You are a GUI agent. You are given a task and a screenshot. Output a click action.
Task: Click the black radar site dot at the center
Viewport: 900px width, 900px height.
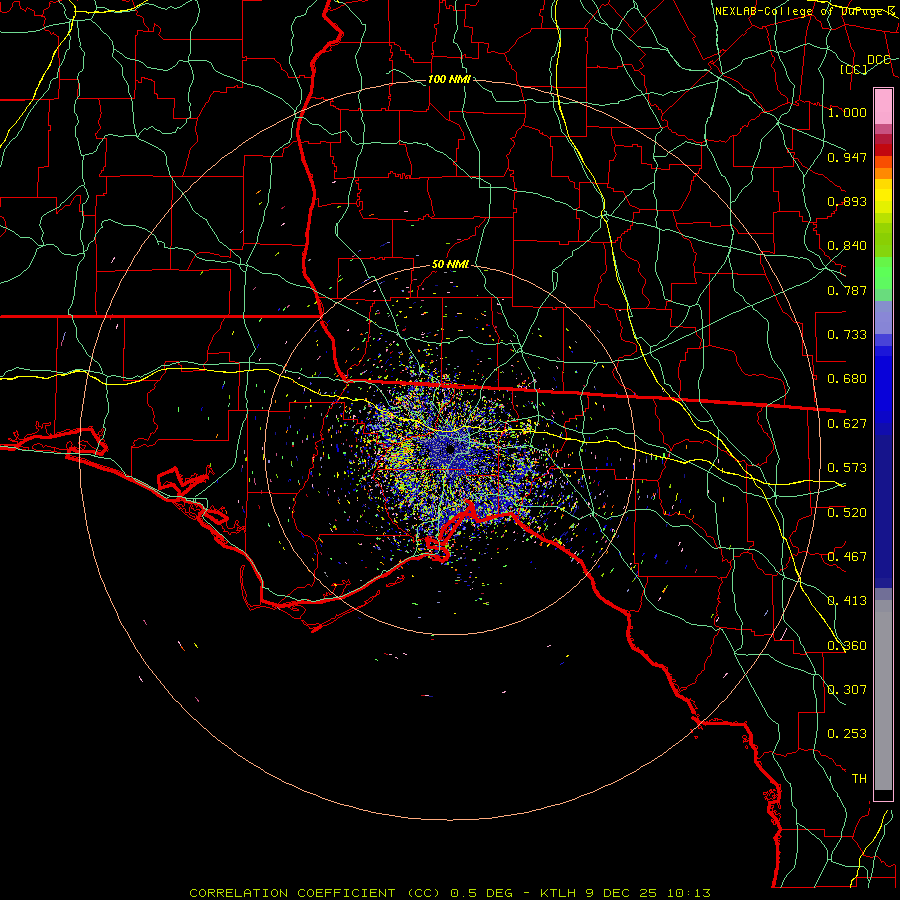(450, 449)
